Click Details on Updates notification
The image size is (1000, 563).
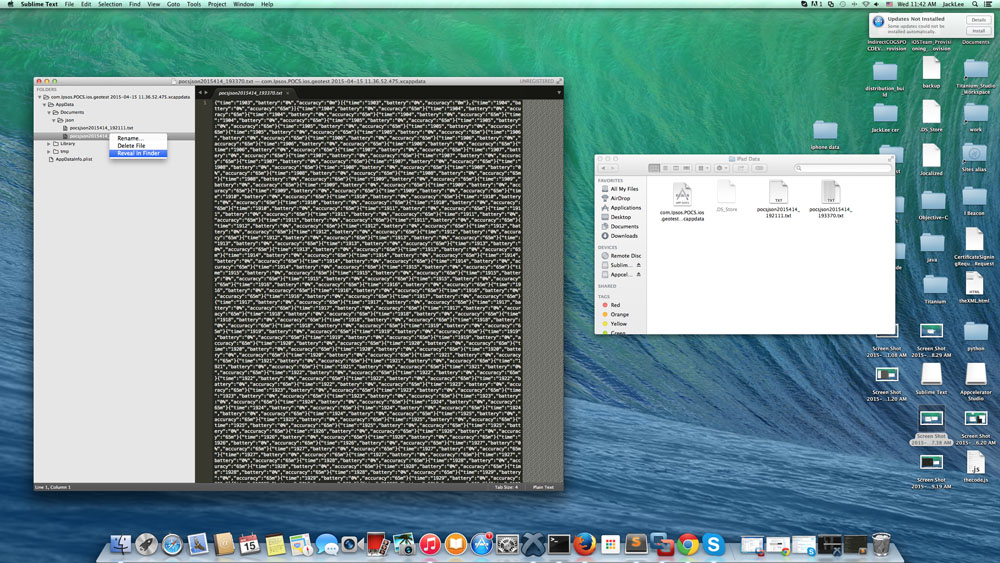978,20
